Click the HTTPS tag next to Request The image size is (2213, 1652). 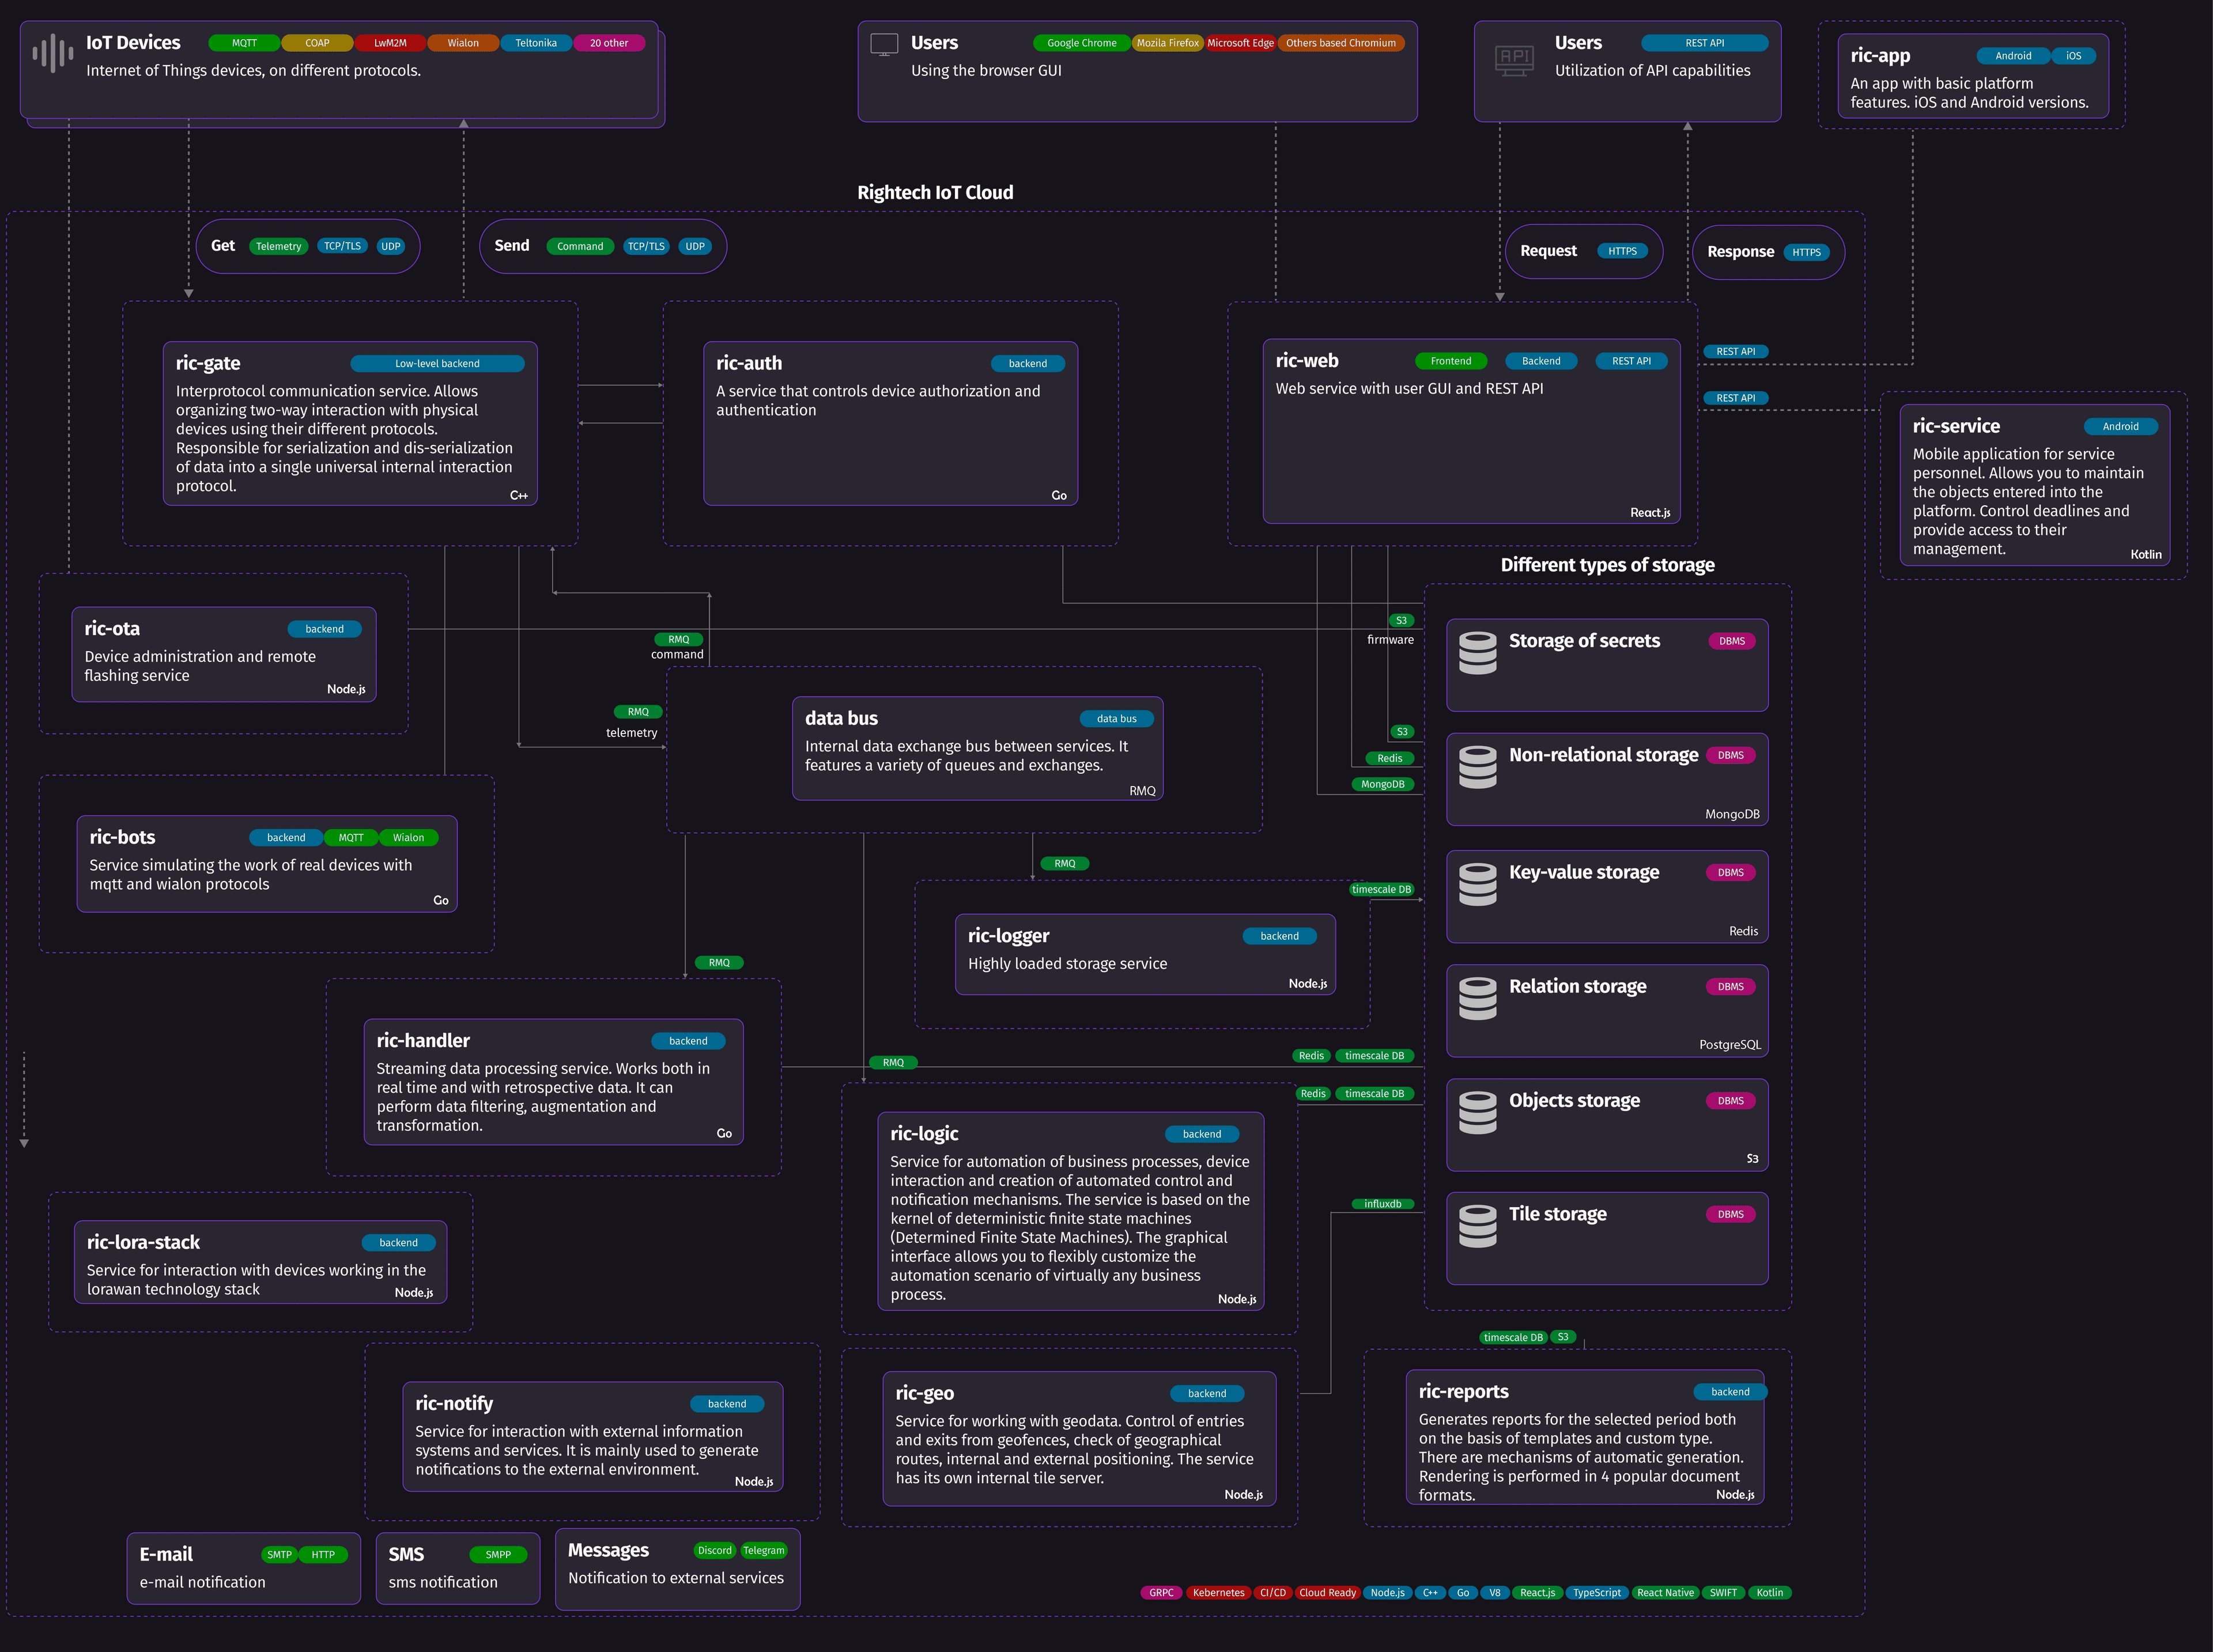(x=1622, y=252)
